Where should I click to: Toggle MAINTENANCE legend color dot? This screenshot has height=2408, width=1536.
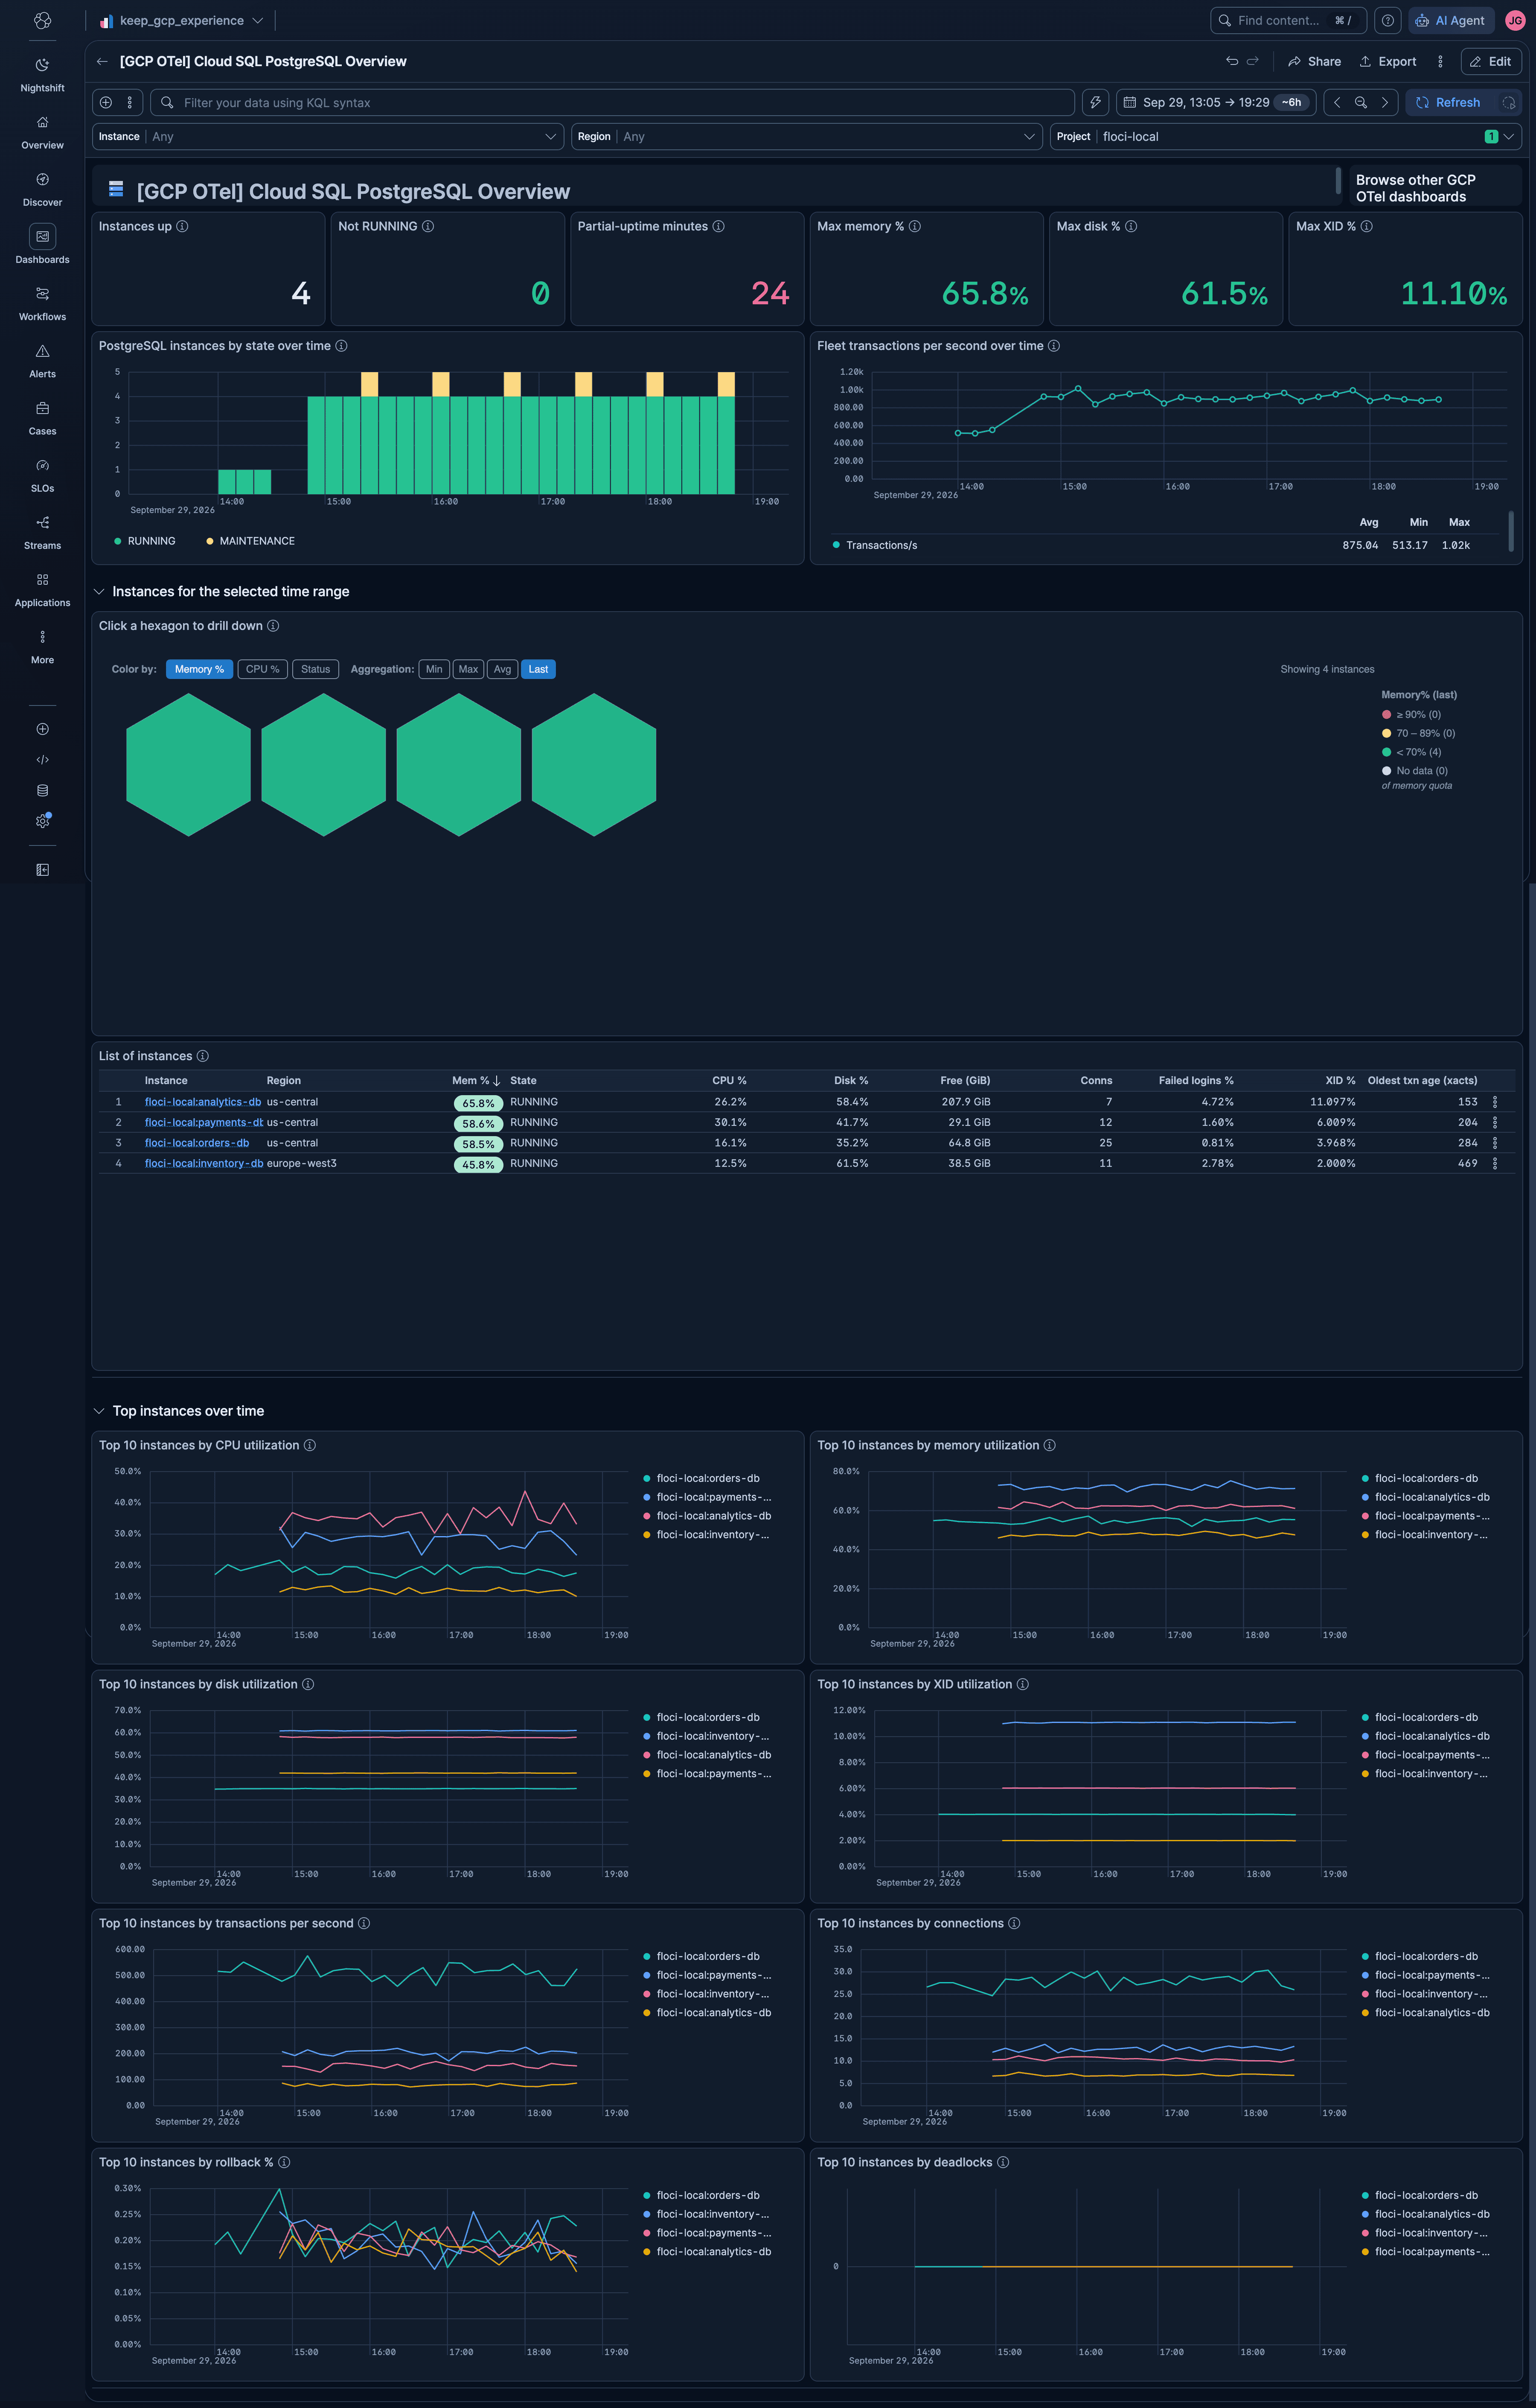coord(210,541)
